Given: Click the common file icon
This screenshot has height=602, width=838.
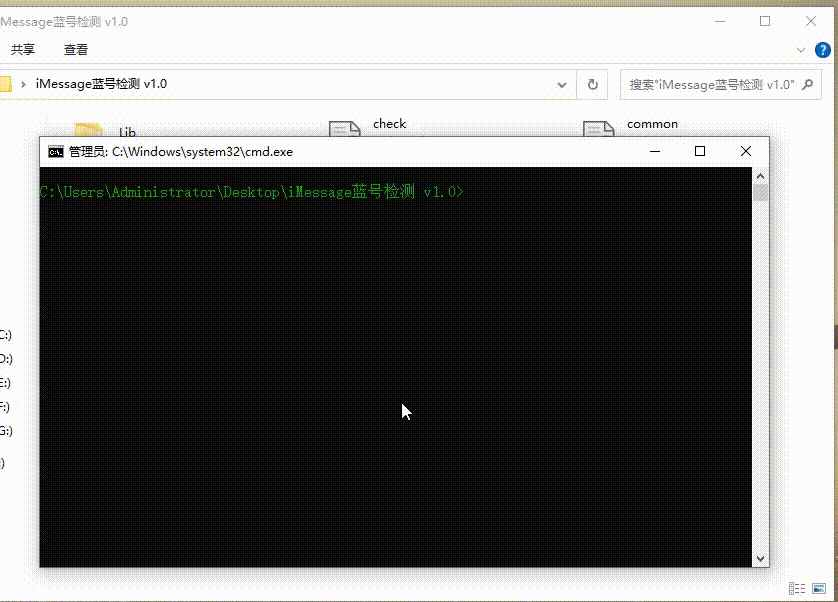Looking at the screenshot, I should [599, 128].
